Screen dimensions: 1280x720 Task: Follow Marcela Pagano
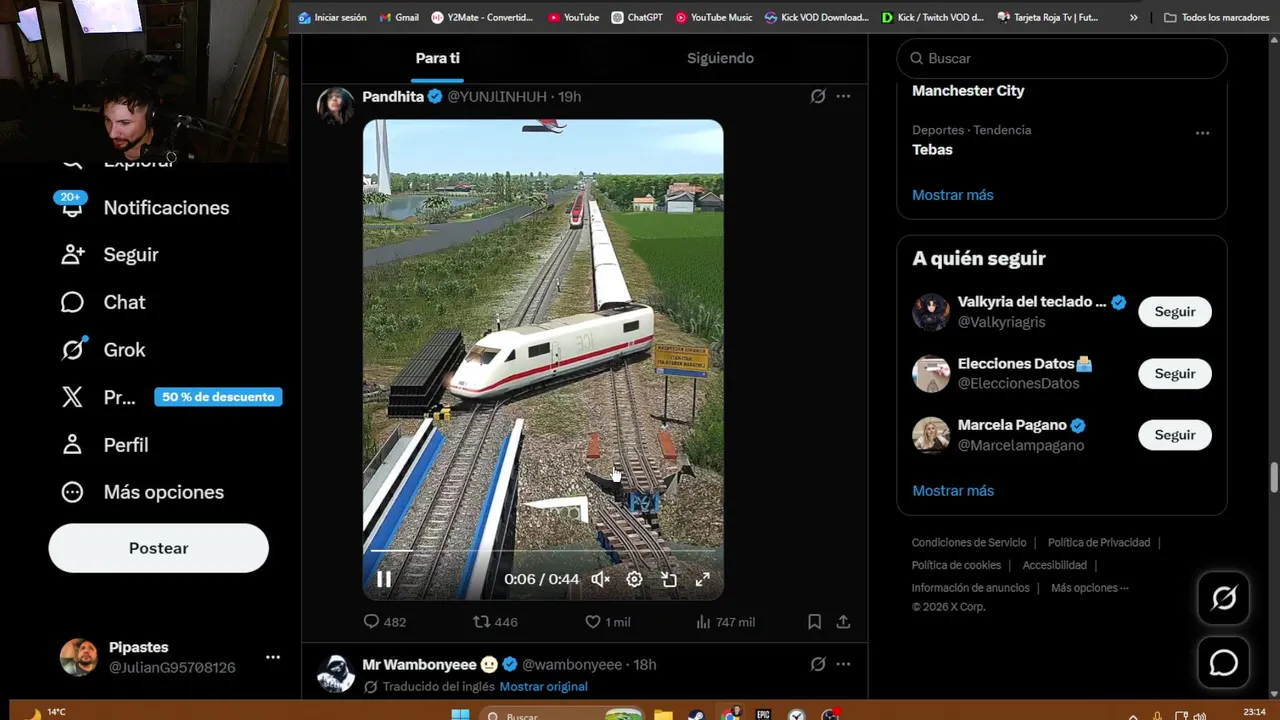pos(1175,435)
